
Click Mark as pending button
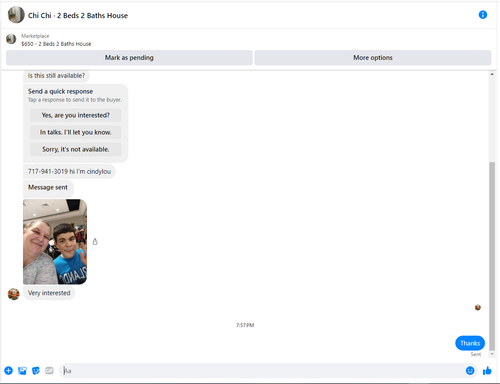pyautogui.click(x=129, y=58)
